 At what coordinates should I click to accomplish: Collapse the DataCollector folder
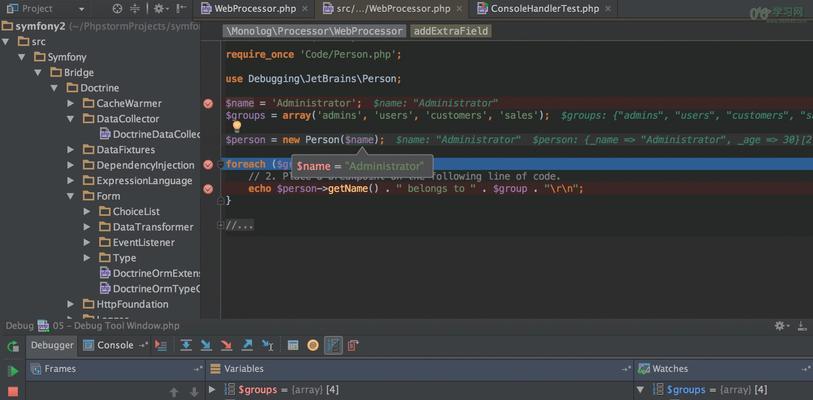coord(71,119)
